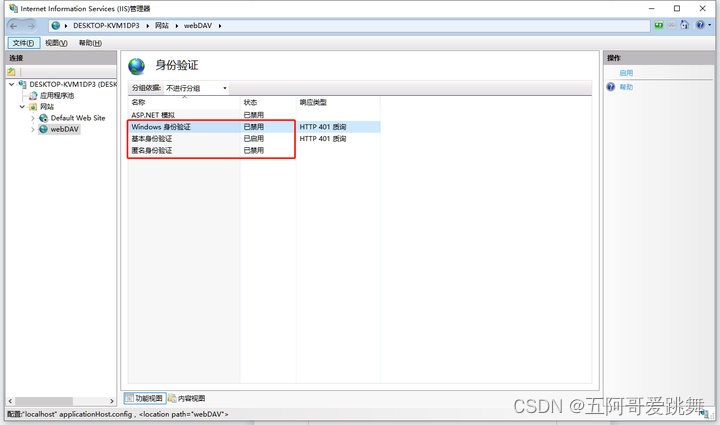The image size is (720, 425).
Task: Click the 帮助 question mark icon in 操作 pane
Action: (610, 87)
